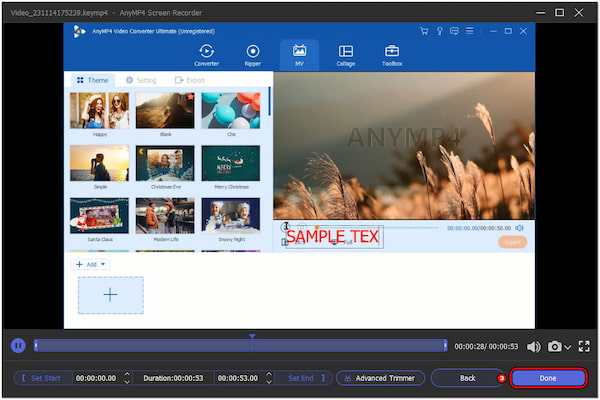Select the Merry Christmas theme thumbnail
Viewport: 600px width, 400px height.
(231, 163)
